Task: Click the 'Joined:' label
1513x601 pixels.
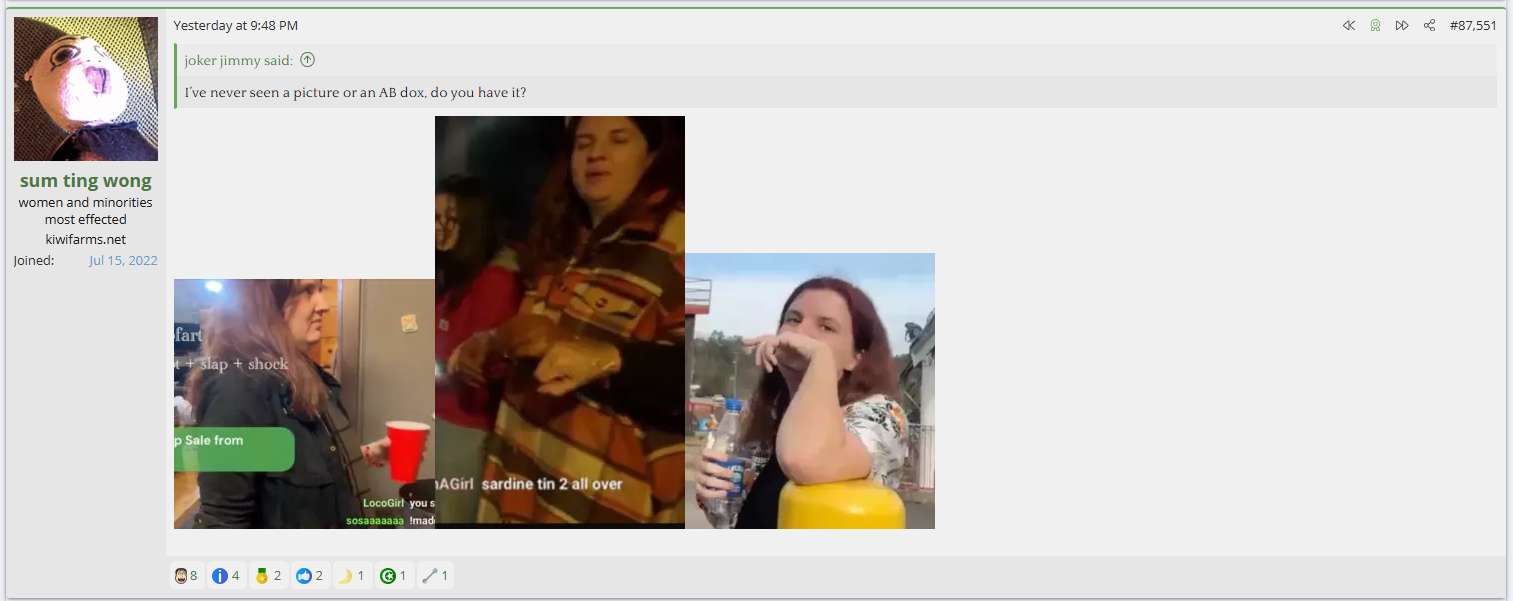Action: [x=34, y=260]
